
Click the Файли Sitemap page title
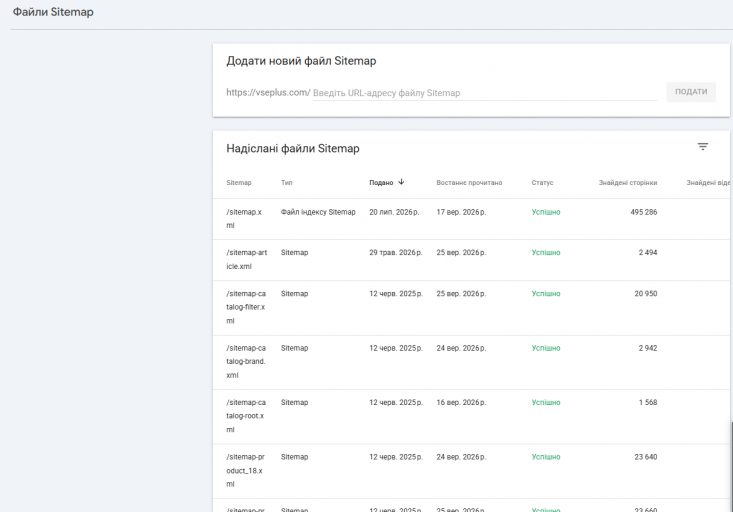click(53, 12)
